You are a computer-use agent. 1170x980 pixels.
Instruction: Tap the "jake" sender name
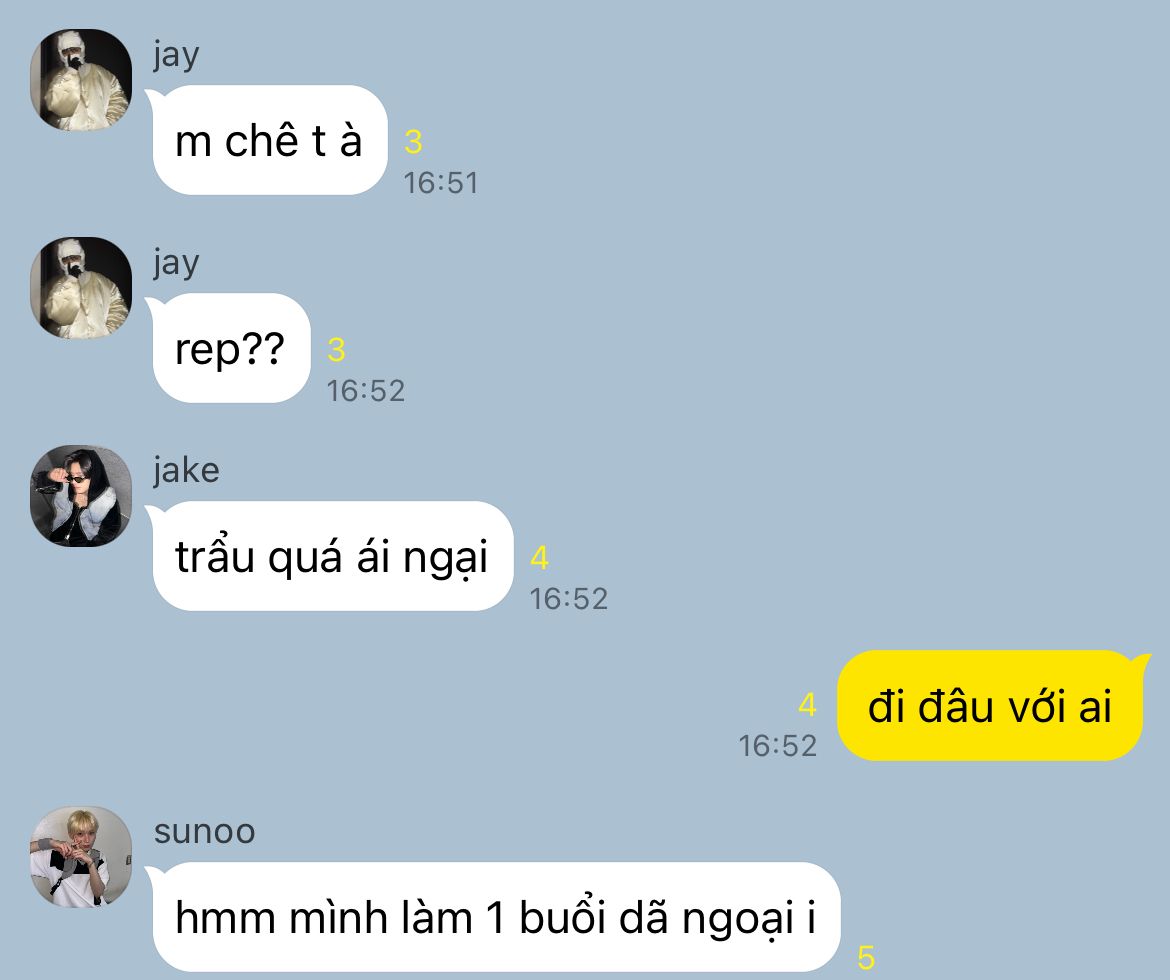187,470
